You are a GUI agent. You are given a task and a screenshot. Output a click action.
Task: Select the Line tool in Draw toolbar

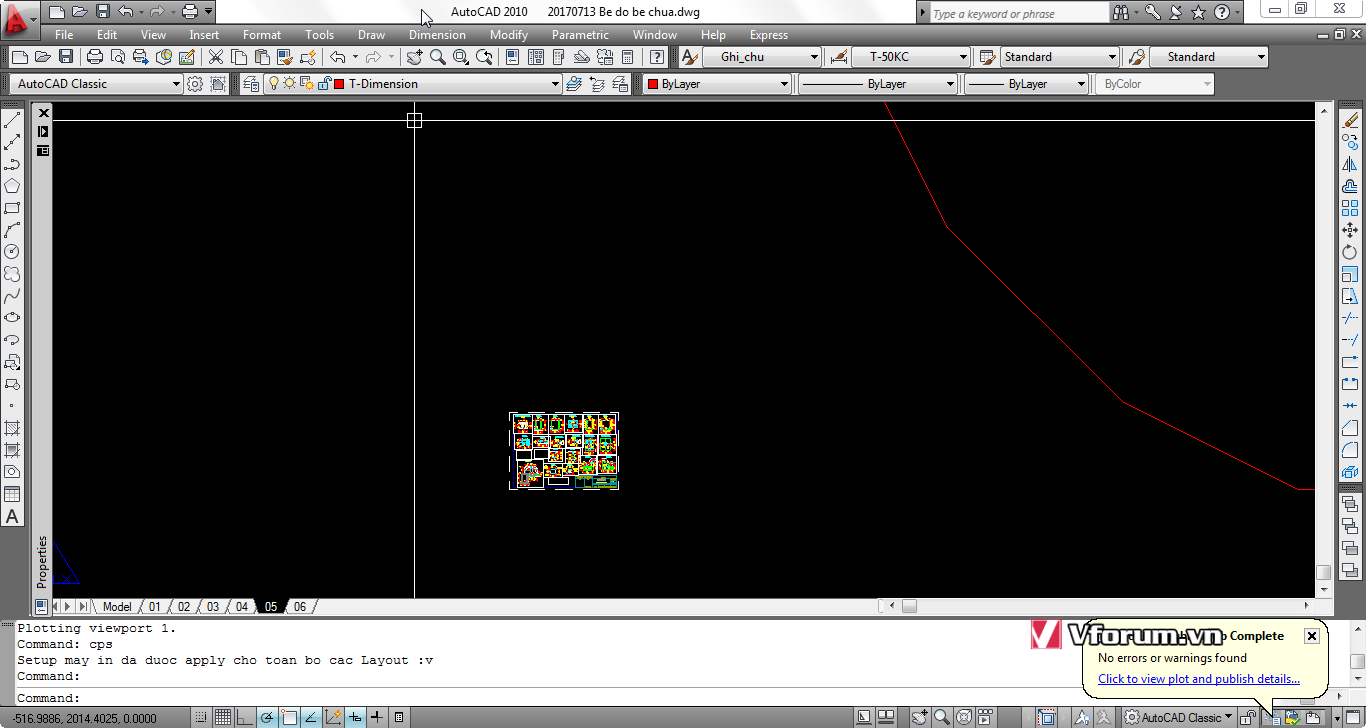click(x=12, y=120)
